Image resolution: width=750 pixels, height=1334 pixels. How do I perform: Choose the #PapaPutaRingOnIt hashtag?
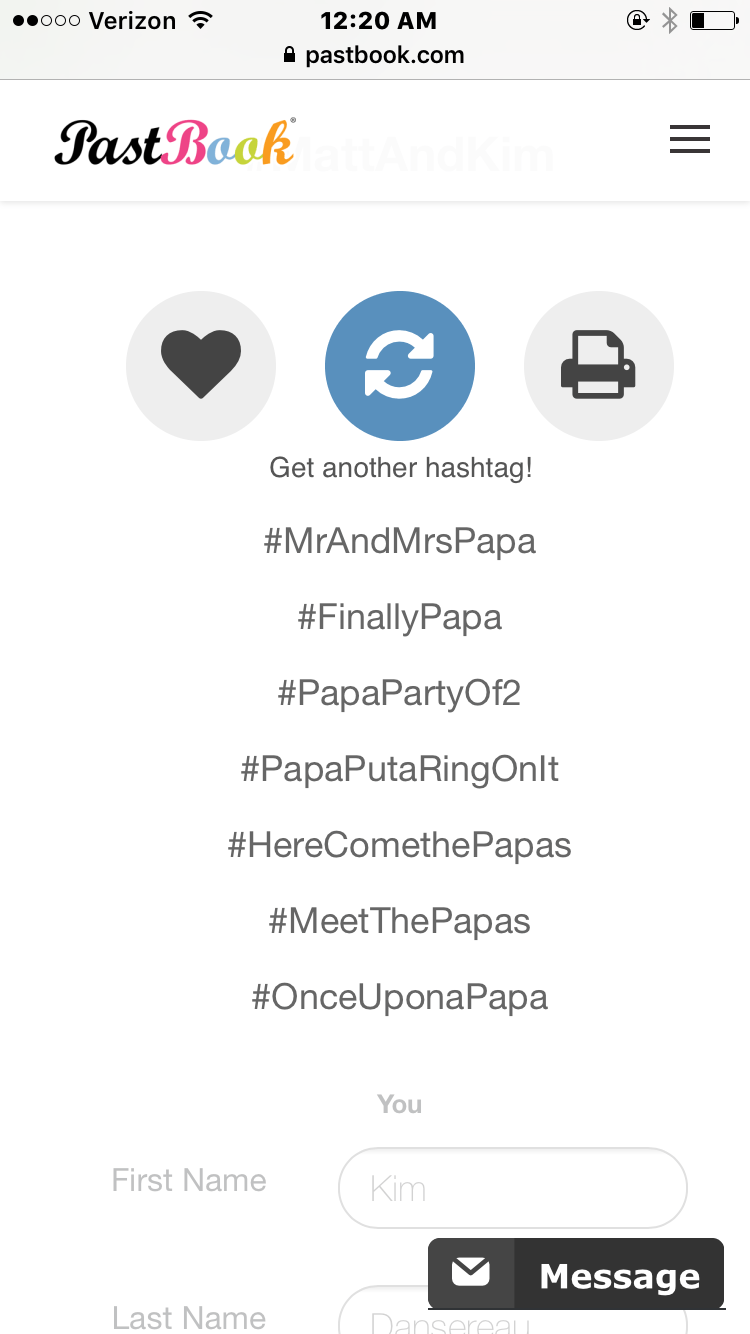400,769
